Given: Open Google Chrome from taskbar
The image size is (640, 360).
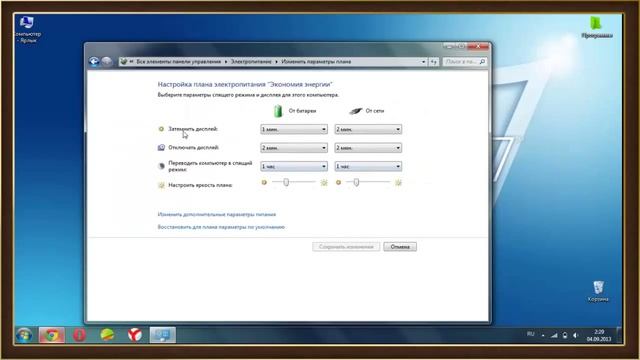Looking at the screenshot, I should [x=52, y=335].
